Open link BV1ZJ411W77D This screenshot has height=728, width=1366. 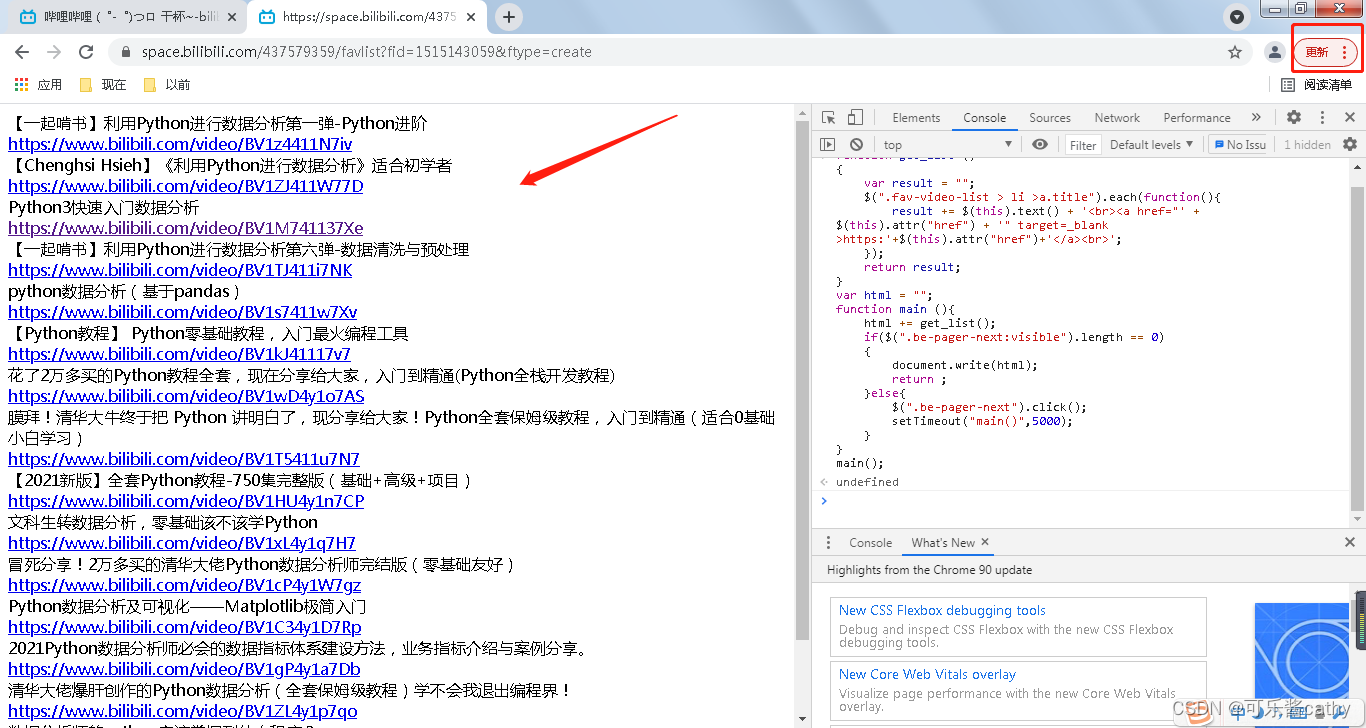(186, 186)
